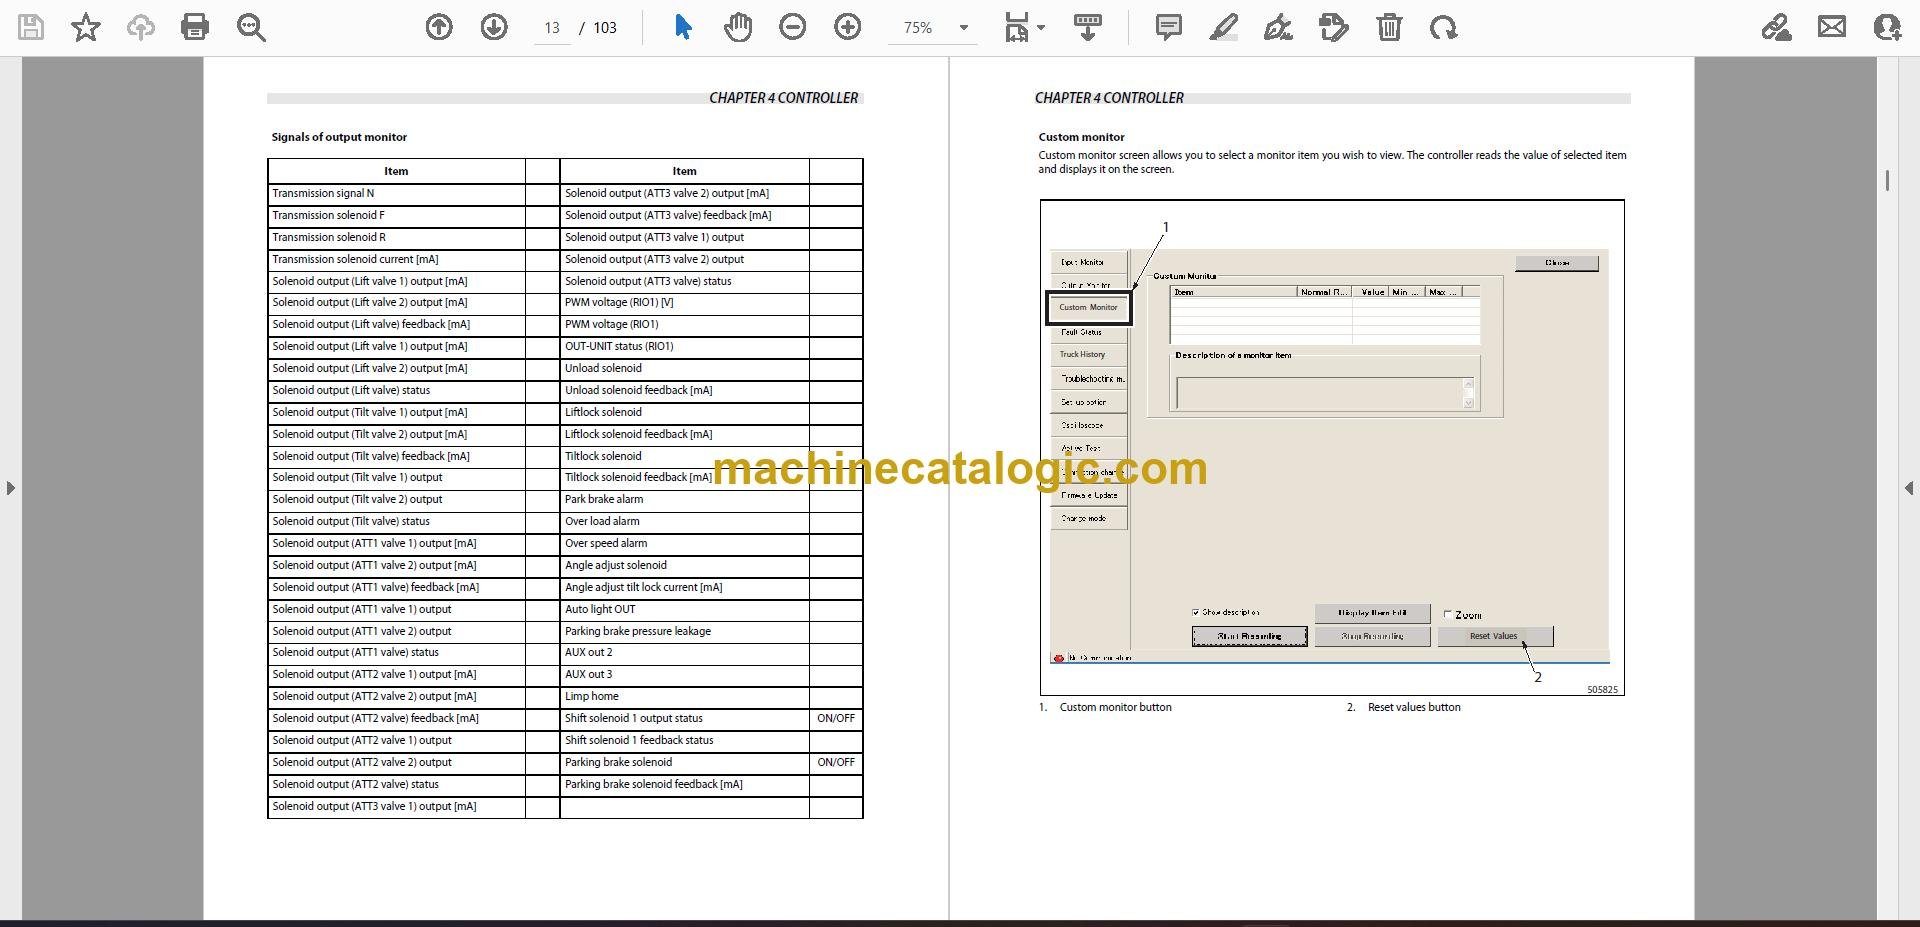Viewport: 1920px width, 927px height.
Task: Expand the right tools pane arrow
Action: point(1909,488)
